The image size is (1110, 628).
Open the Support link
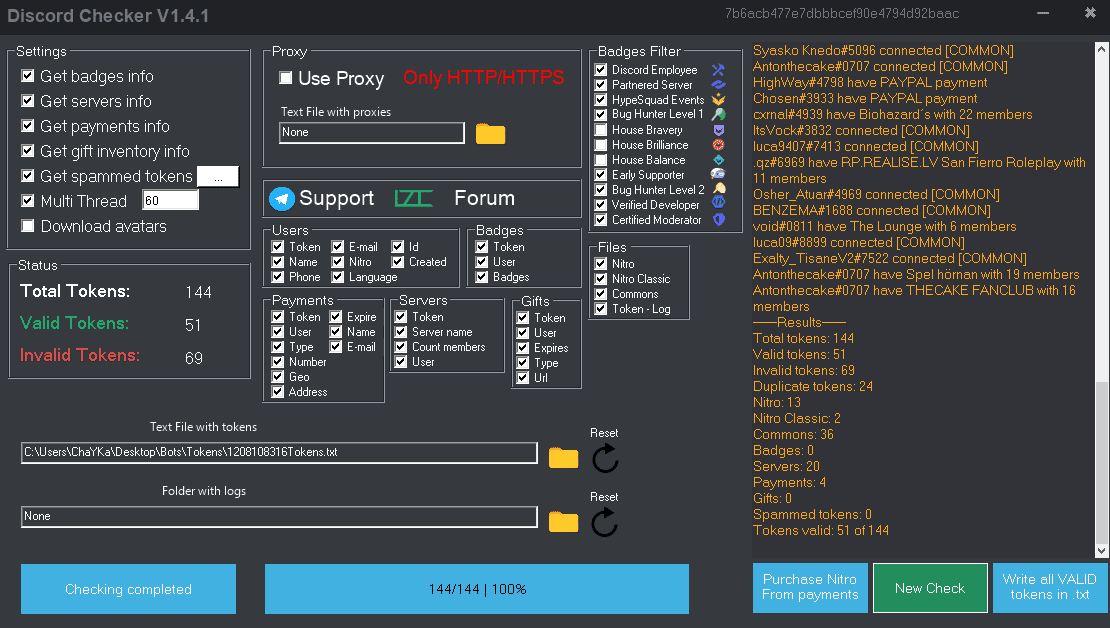(336, 198)
